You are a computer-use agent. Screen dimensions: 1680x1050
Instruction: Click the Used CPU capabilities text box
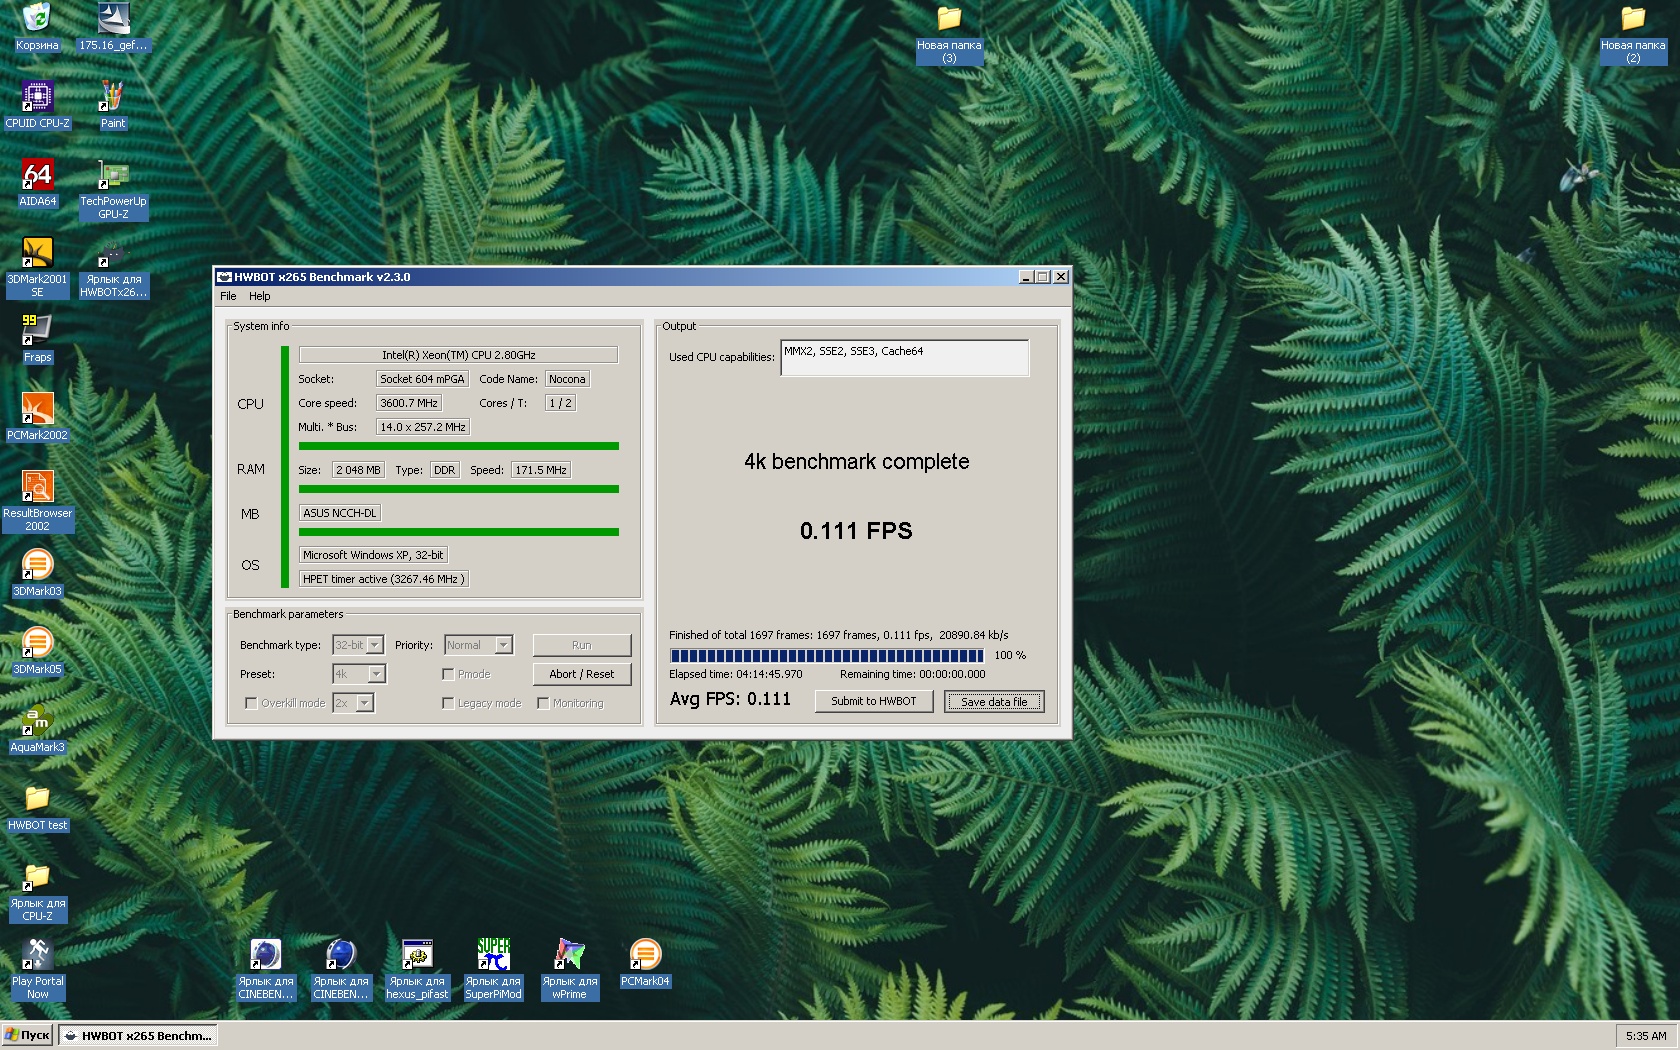tap(904, 358)
